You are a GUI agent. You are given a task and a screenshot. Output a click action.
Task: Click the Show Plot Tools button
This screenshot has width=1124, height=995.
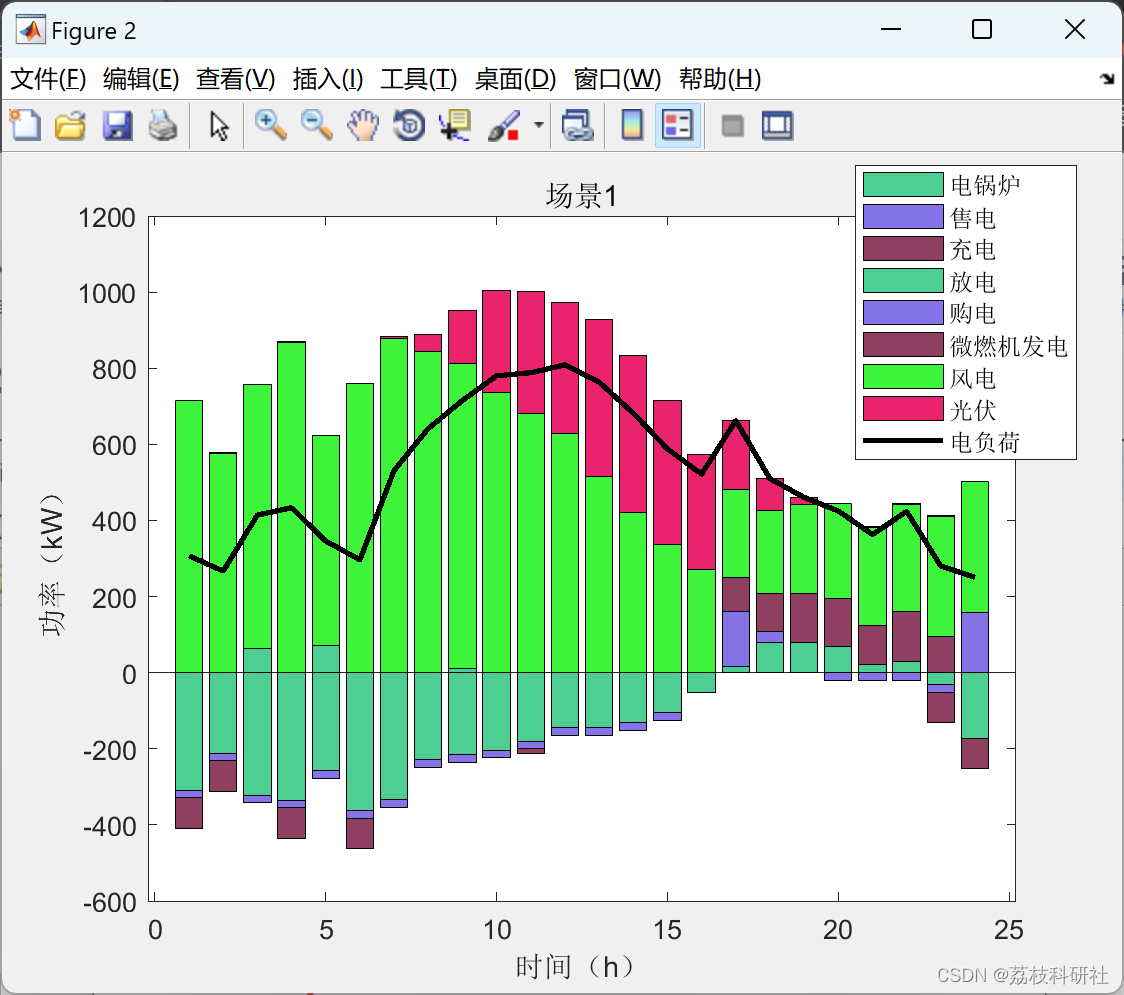(x=777, y=125)
